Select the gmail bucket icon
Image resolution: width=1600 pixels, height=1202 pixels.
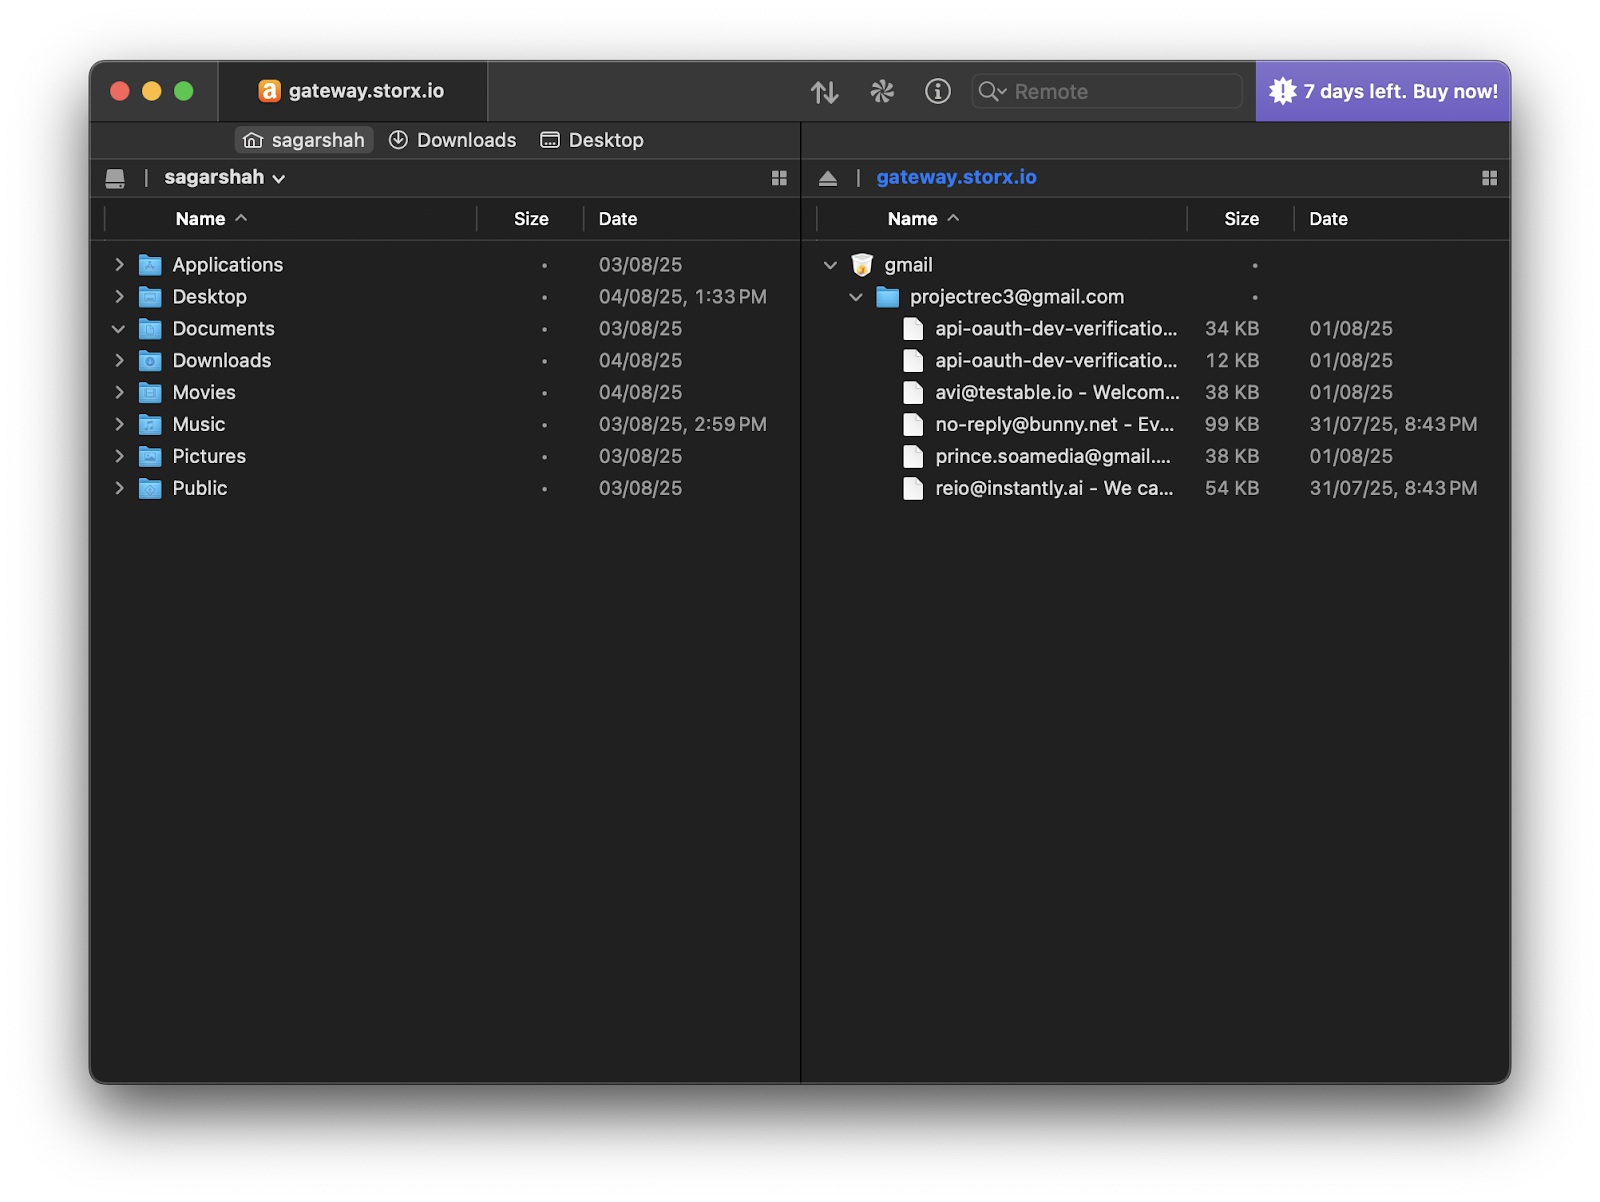pyautogui.click(x=862, y=265)
